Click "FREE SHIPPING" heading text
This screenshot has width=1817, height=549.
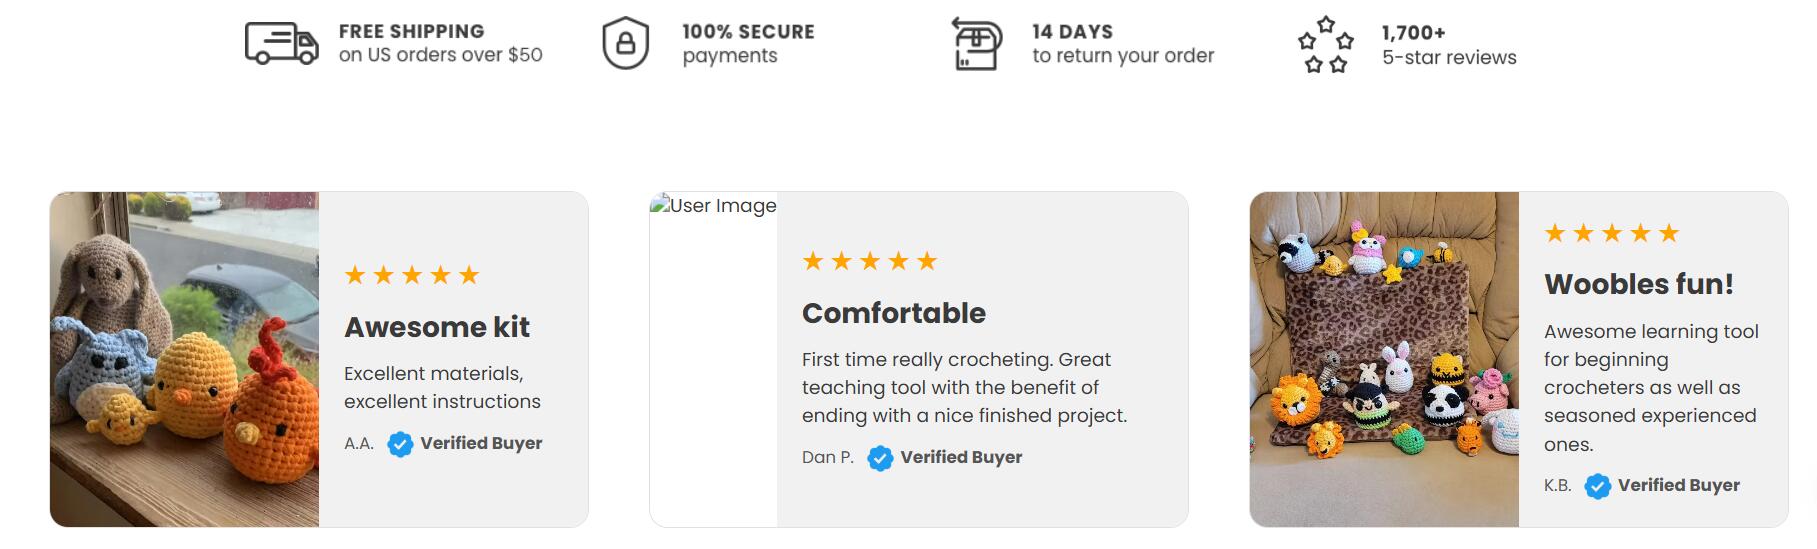pyautogui.click(x=411, y=31)
